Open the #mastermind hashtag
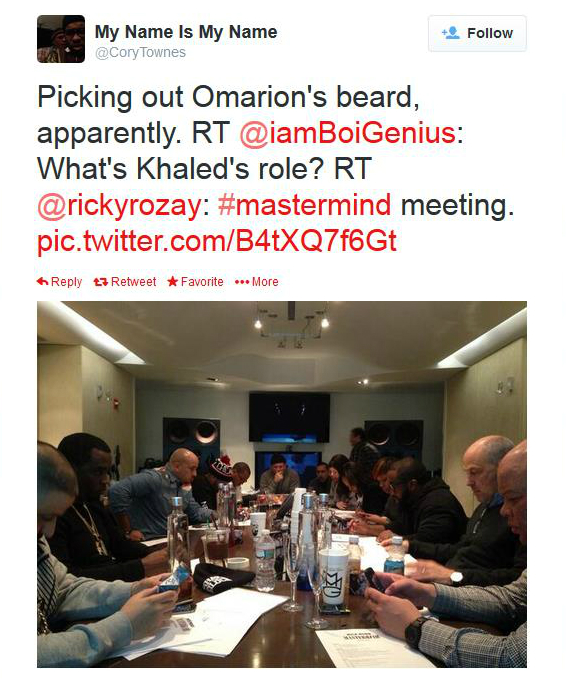This screenshot has width=566, height=679. pyautogui.click(x=304, y=204)
